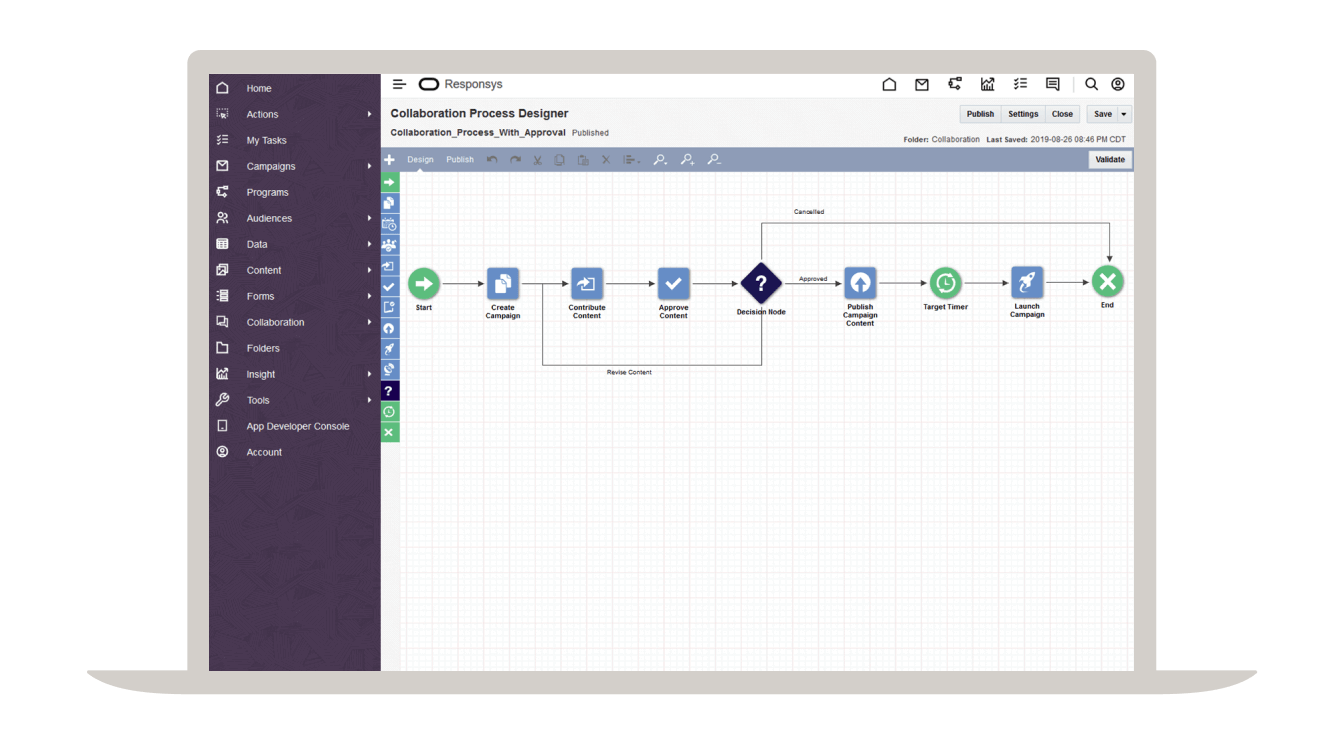Screen dimensions: 1344x756
Task: Select the people group stage in the palette
Action: [x=390, y=245]
